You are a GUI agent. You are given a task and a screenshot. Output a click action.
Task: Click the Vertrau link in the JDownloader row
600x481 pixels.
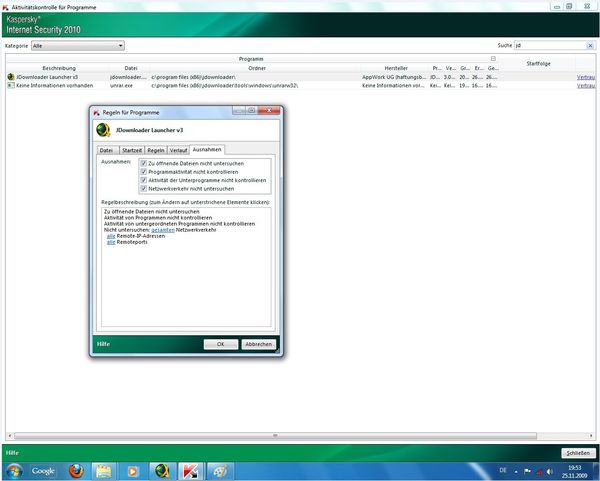tap(586, 77)
